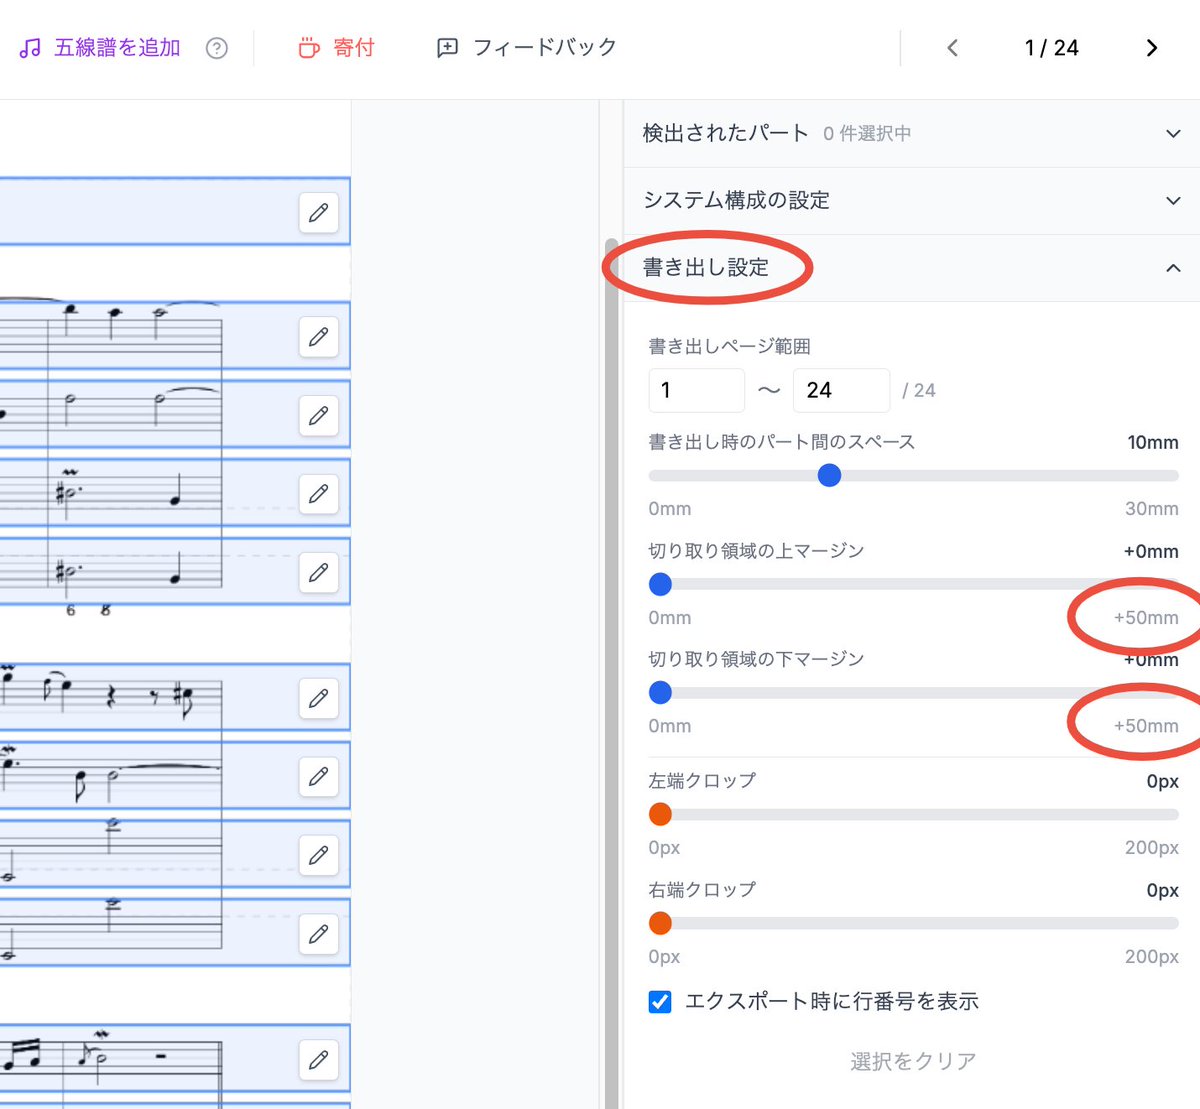Click the 30mm maximum label

pyautogui.click(x=1152, y=508)
